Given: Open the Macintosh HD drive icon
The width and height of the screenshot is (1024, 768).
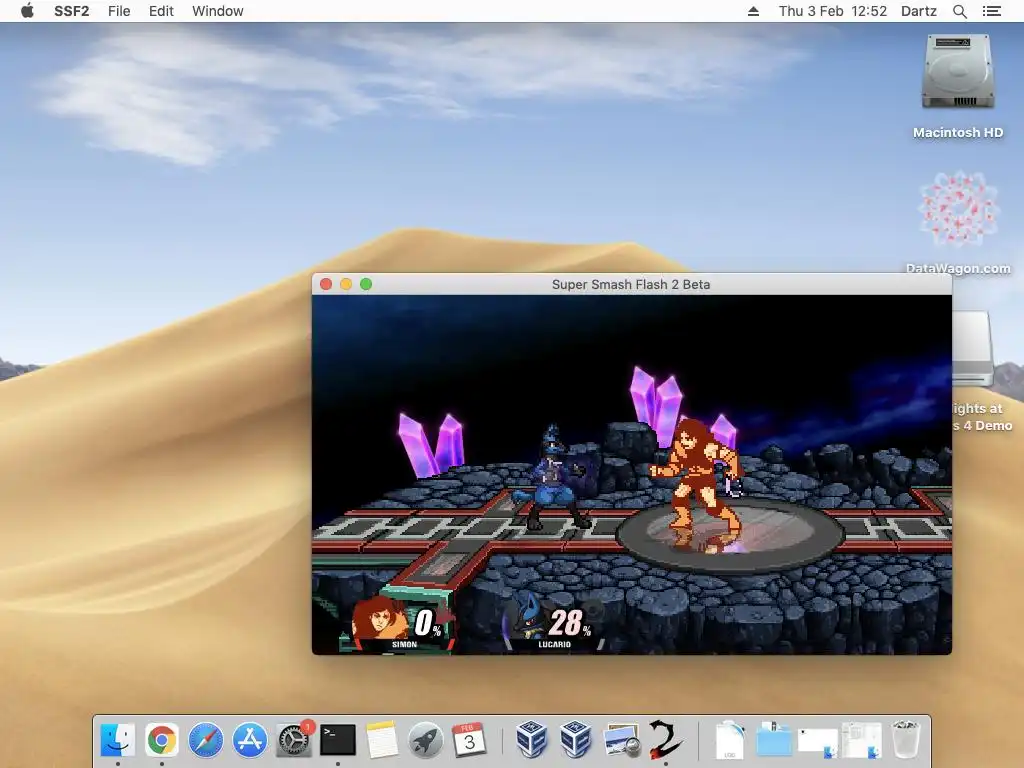Looking at the screenshot, I should coord(957,72).
